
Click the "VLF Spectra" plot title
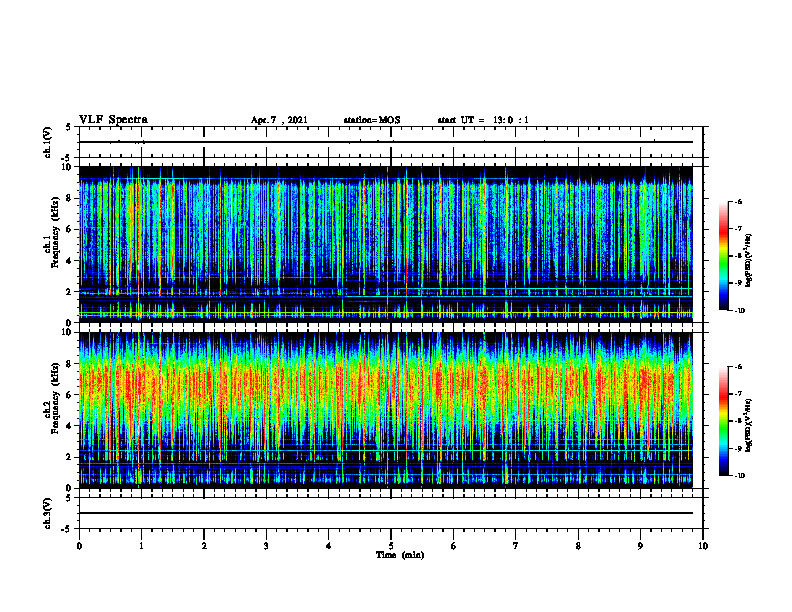(x=113, y=120)
